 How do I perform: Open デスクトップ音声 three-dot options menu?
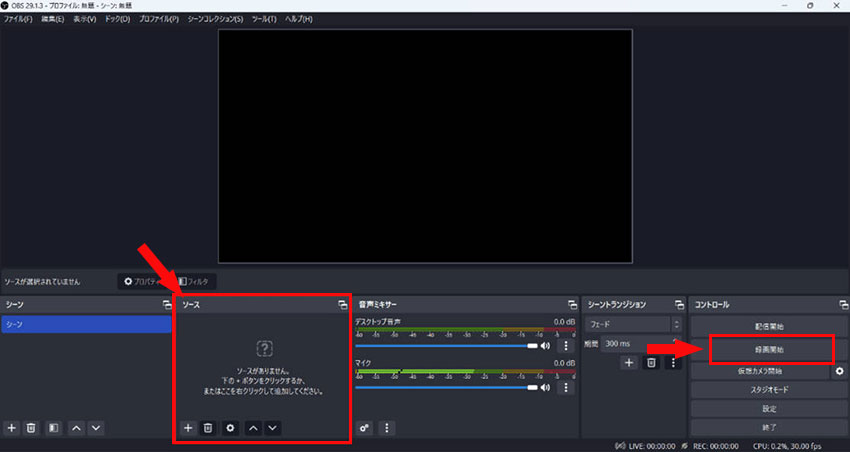click(566, 346)
